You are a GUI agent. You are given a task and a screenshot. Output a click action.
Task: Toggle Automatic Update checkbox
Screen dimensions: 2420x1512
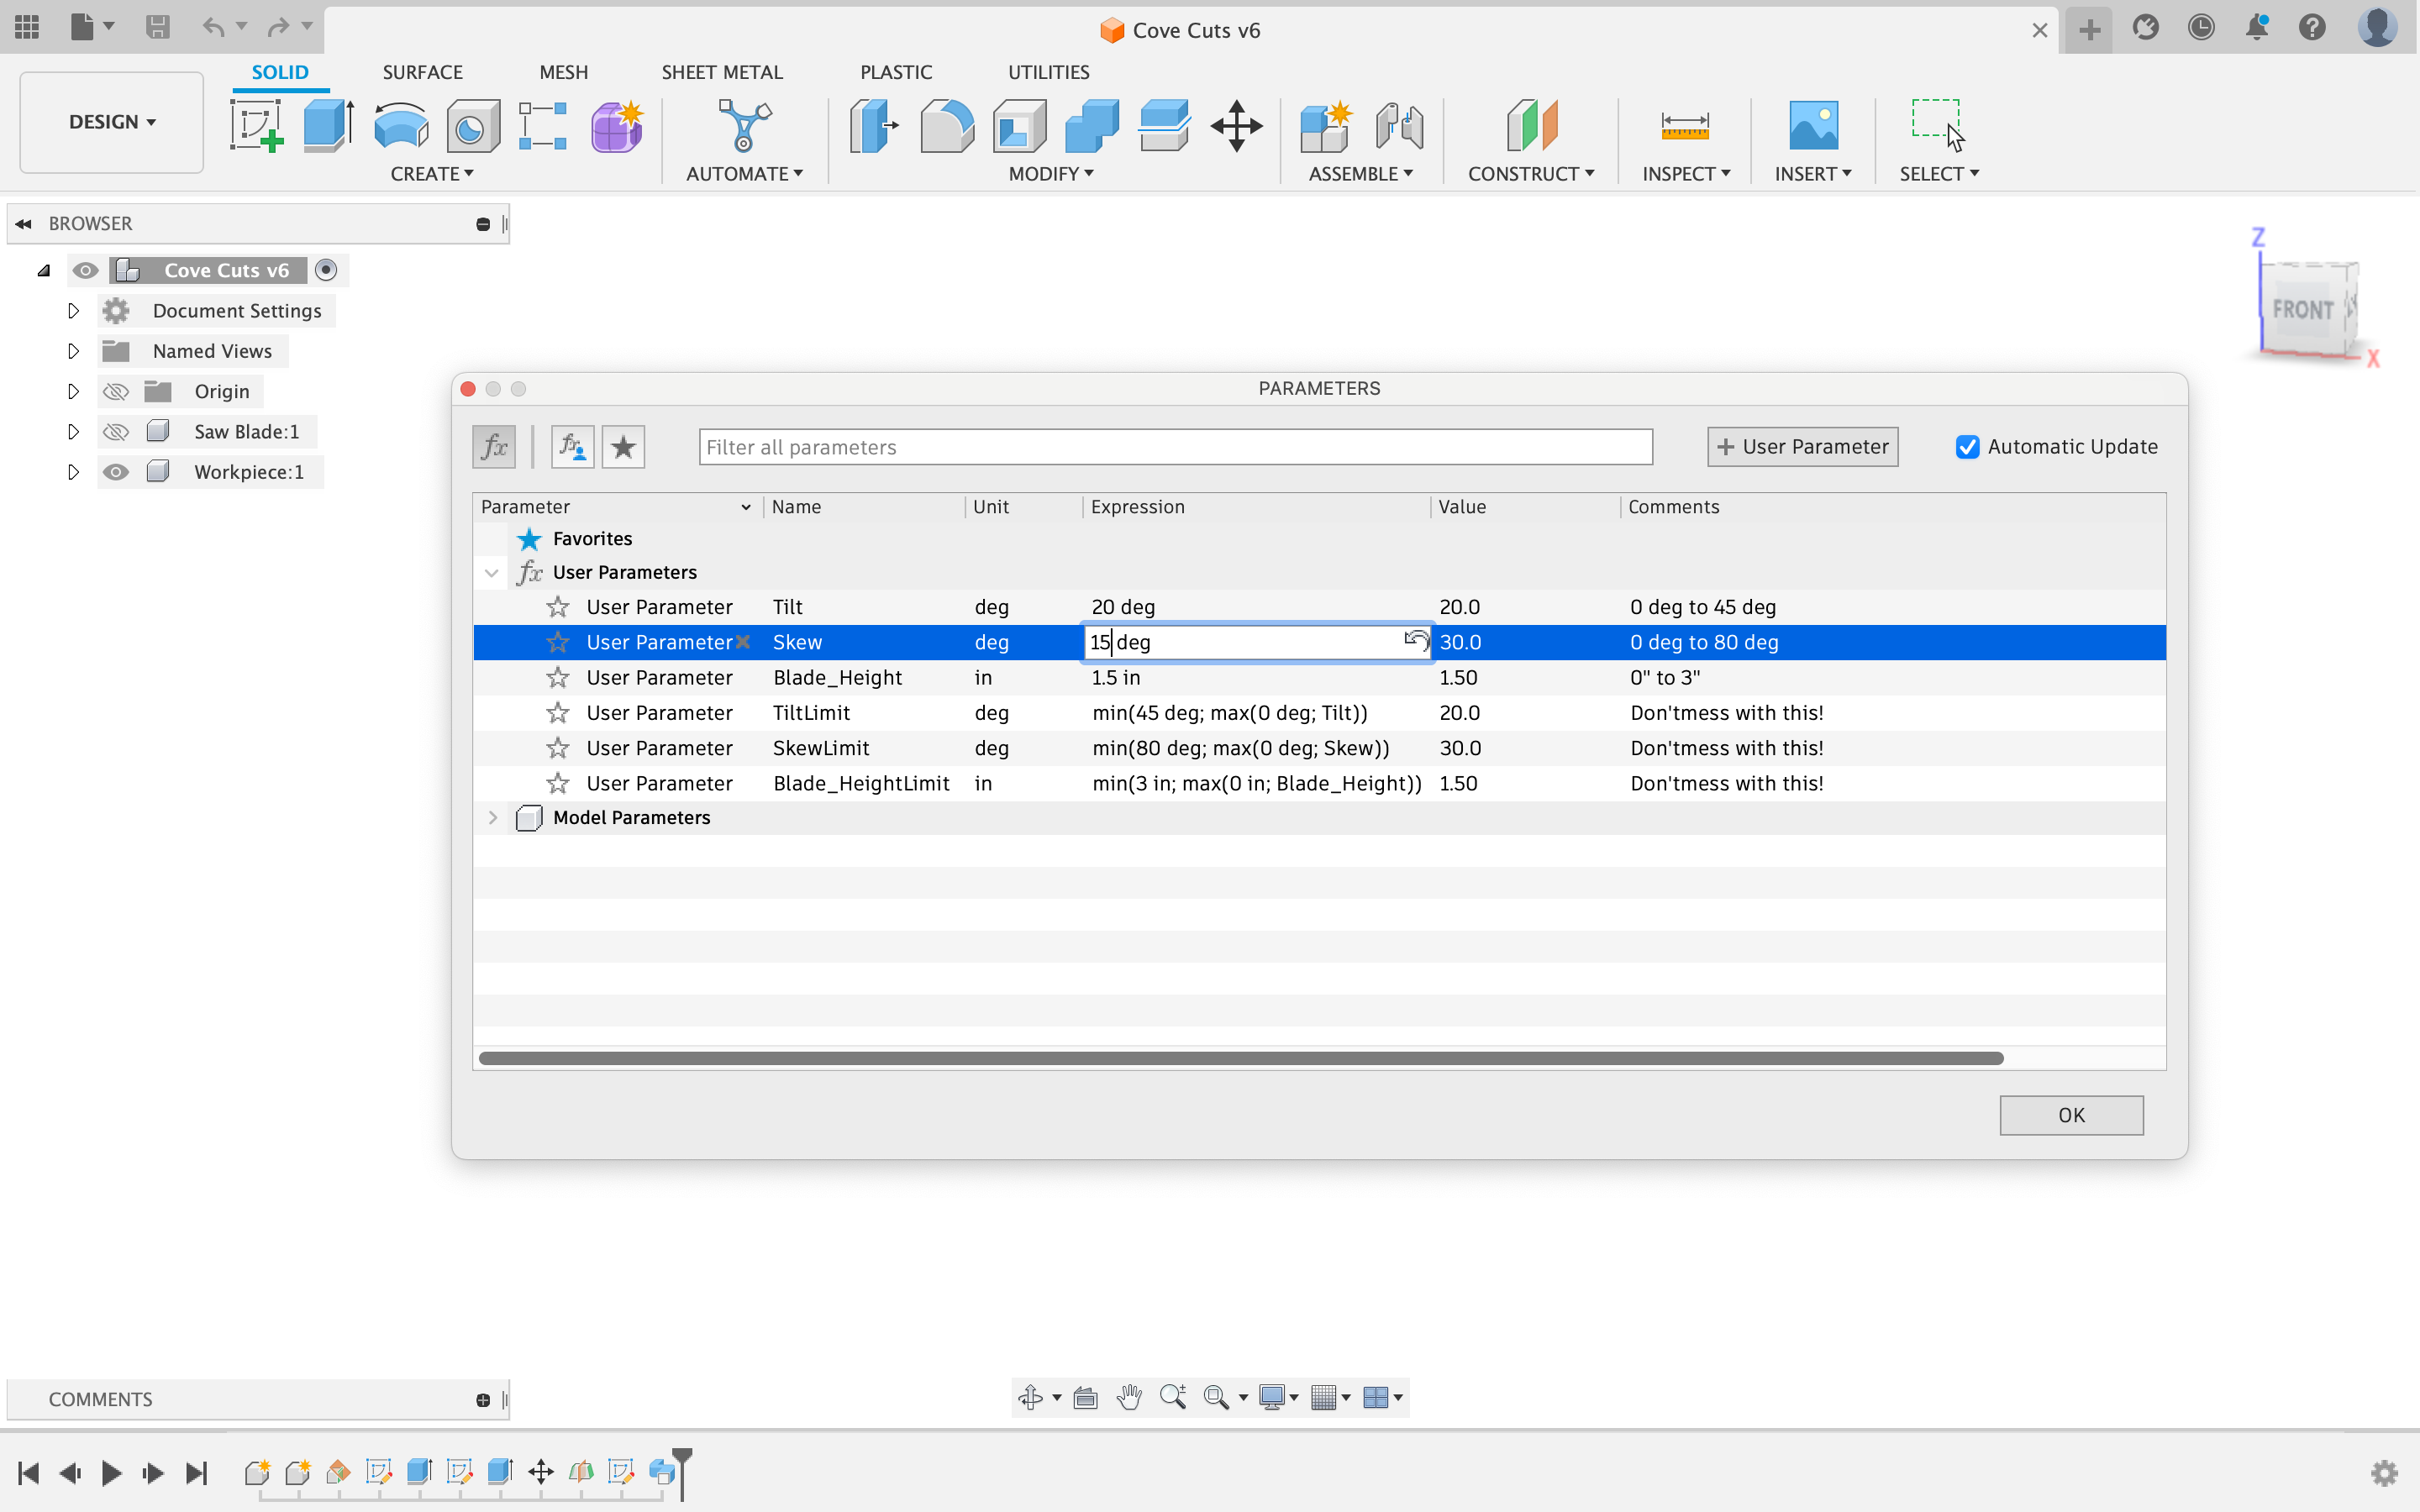(1967, 446)
